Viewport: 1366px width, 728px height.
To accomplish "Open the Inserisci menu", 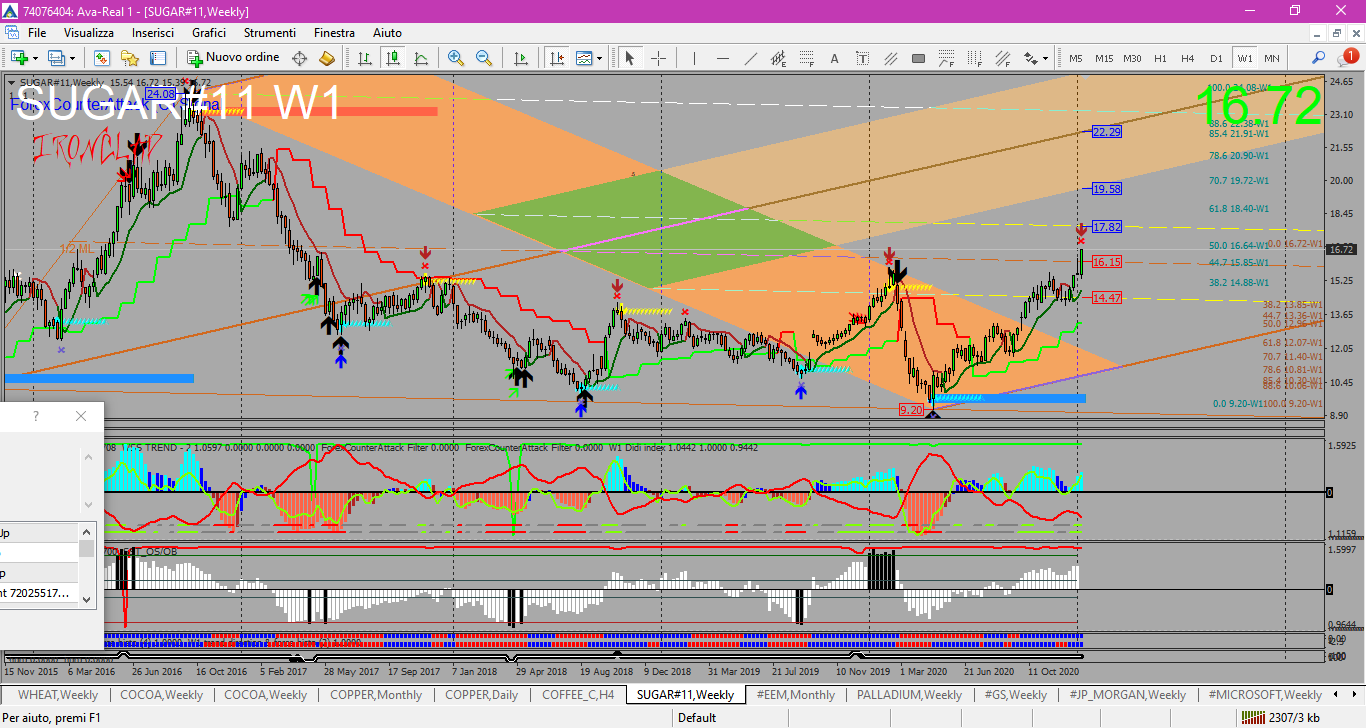I will pyautogui.click(x=153, y=33).
